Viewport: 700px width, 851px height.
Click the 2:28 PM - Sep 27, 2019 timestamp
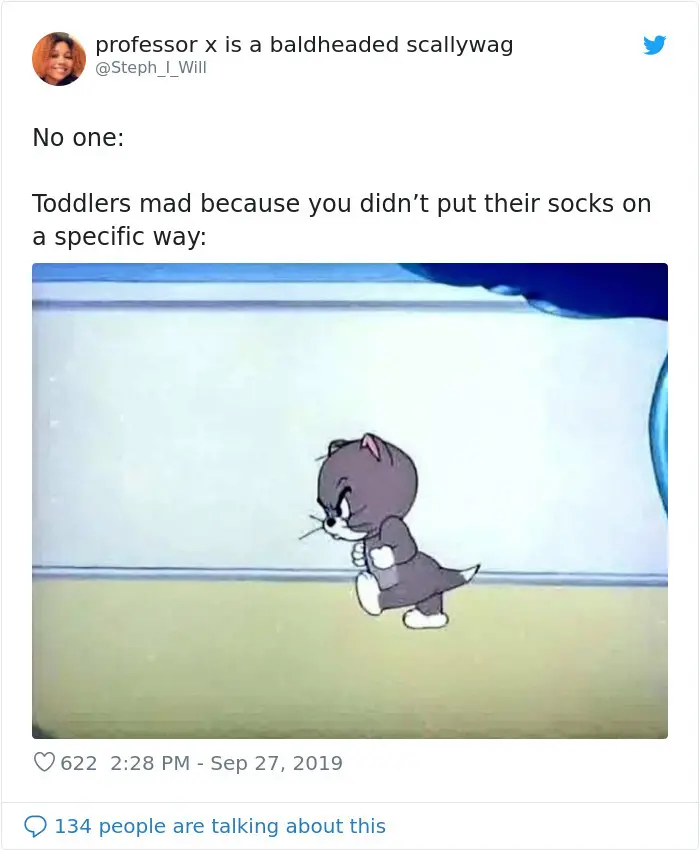[x=226, y=763]
